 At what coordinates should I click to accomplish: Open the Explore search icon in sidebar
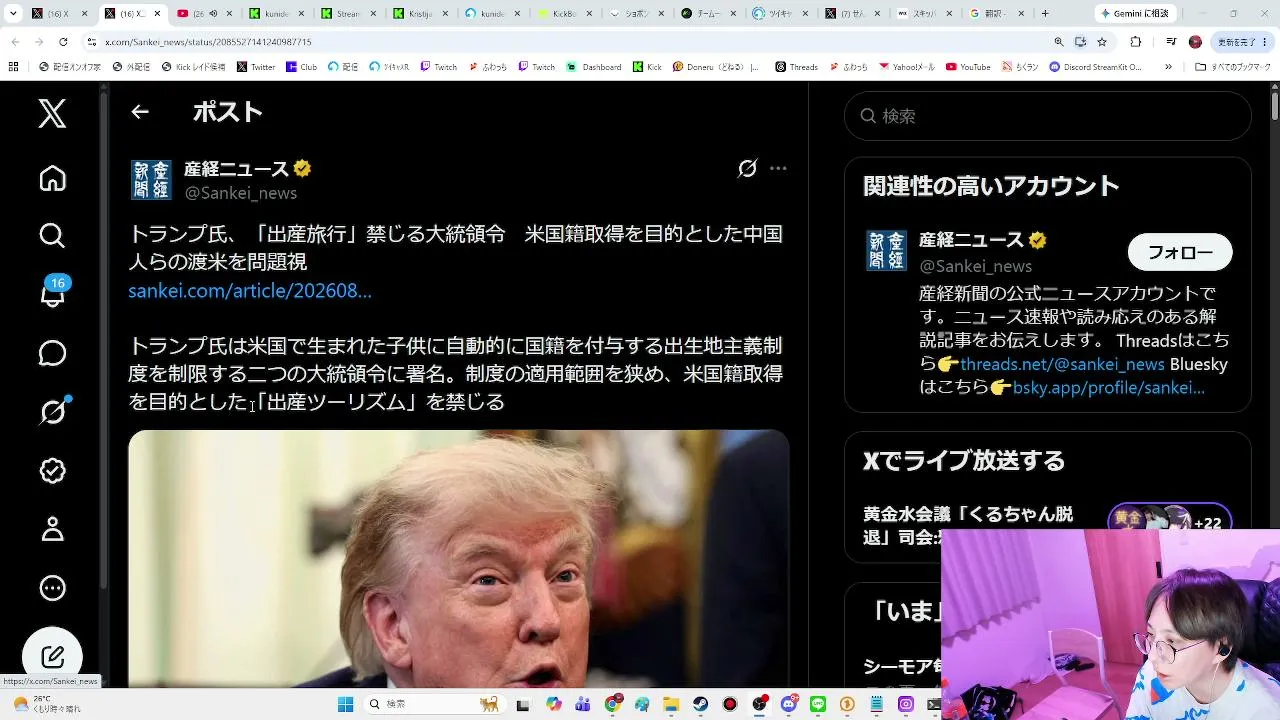click(52, 235)
